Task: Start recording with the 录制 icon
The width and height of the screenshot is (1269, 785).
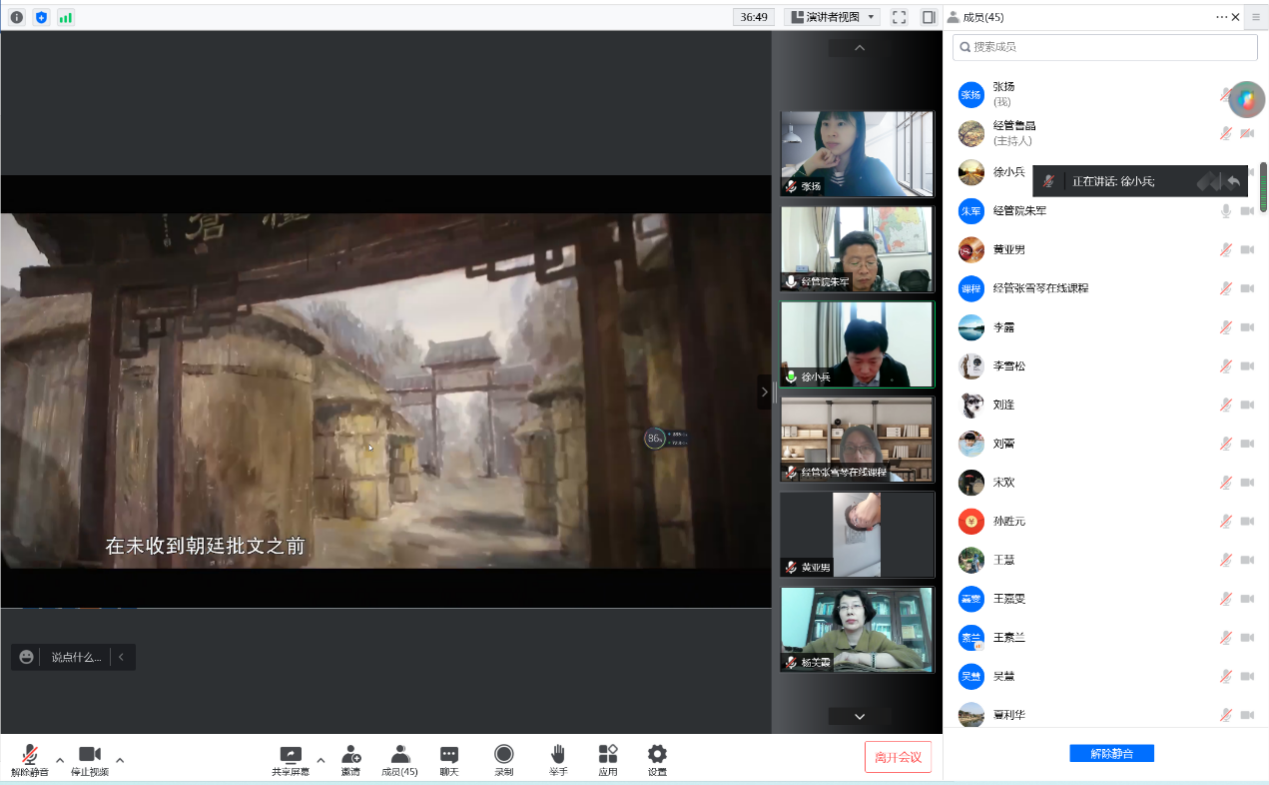Action: click(504, 760)
